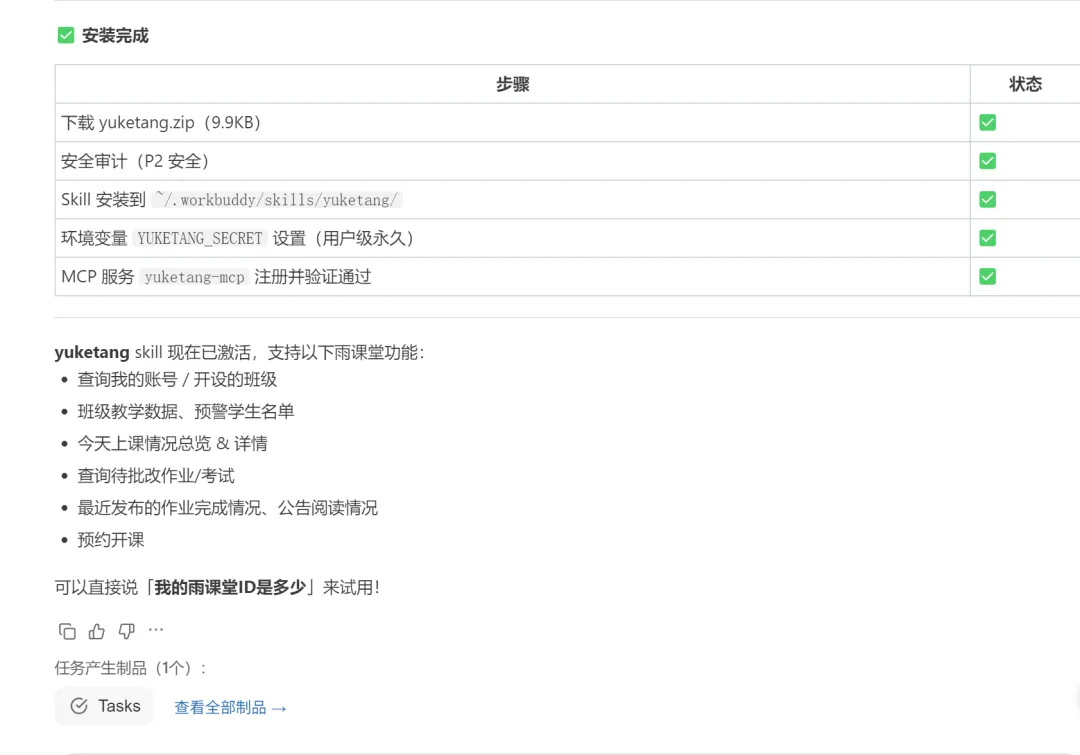Screen dimensions: 1080x755
Task: Click the 任务产生制品 (1个) label
Action: tap(130, 668)
